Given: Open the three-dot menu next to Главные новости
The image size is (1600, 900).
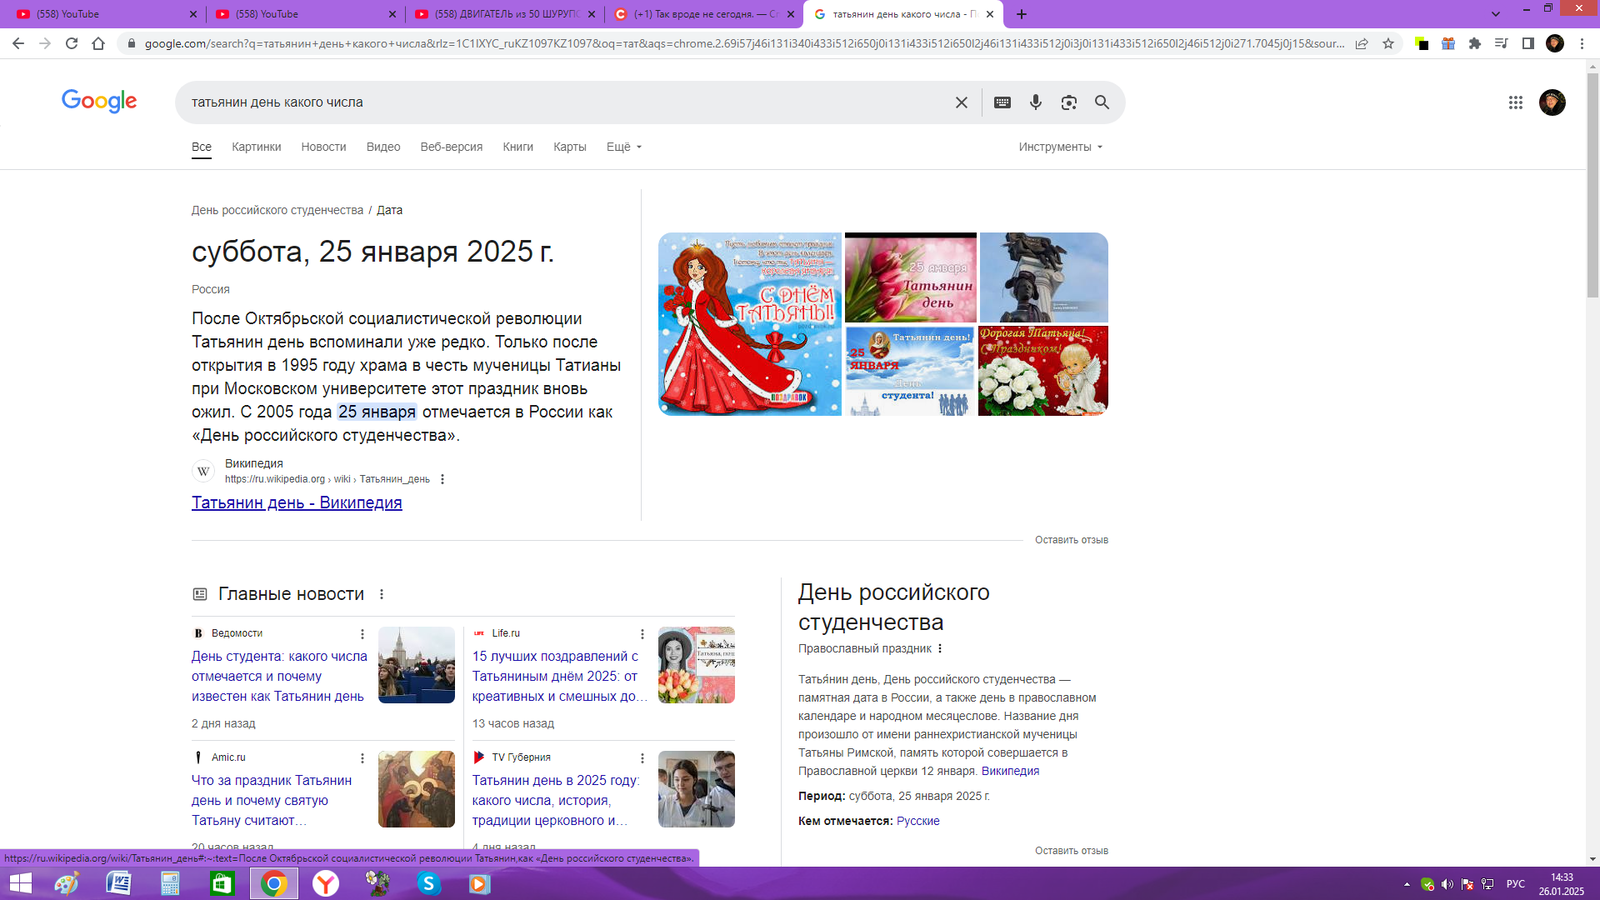Looking at the screenshot, I should tap(381, 594).
